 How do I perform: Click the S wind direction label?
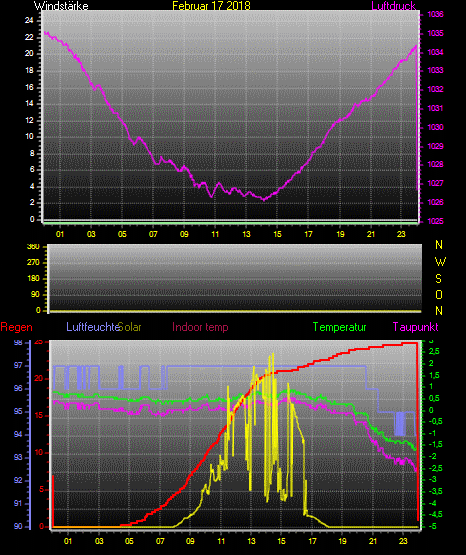tap(439, 279)
